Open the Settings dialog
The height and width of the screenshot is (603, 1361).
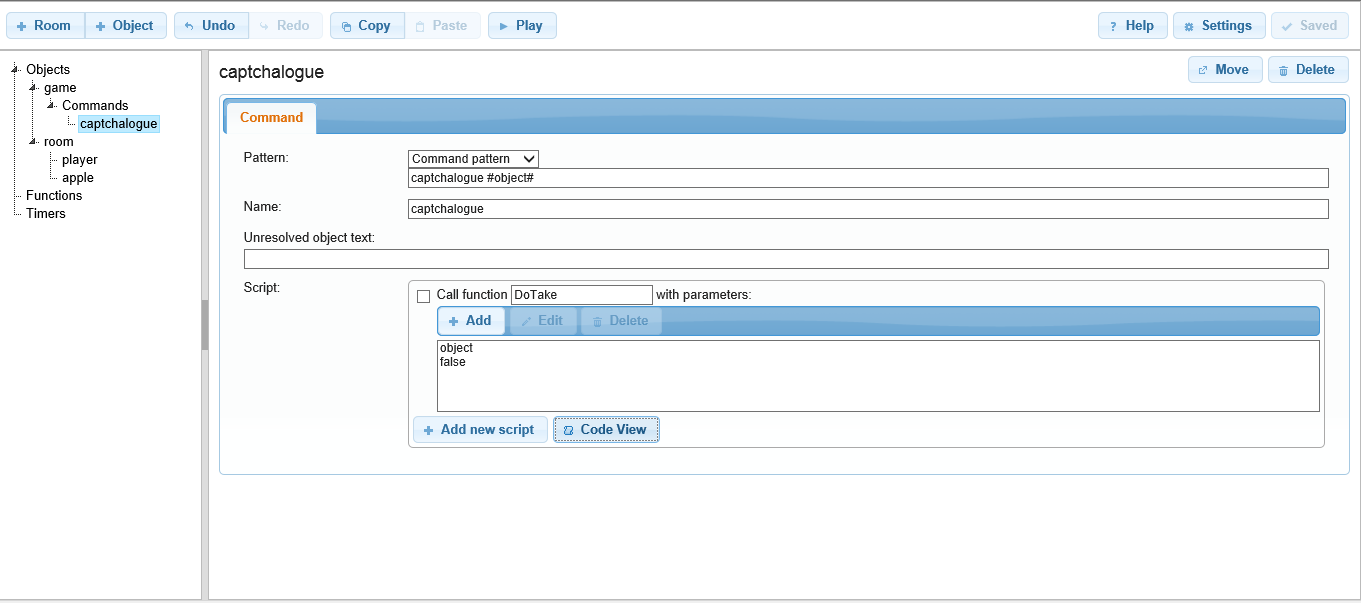[x=1218, y=26]
